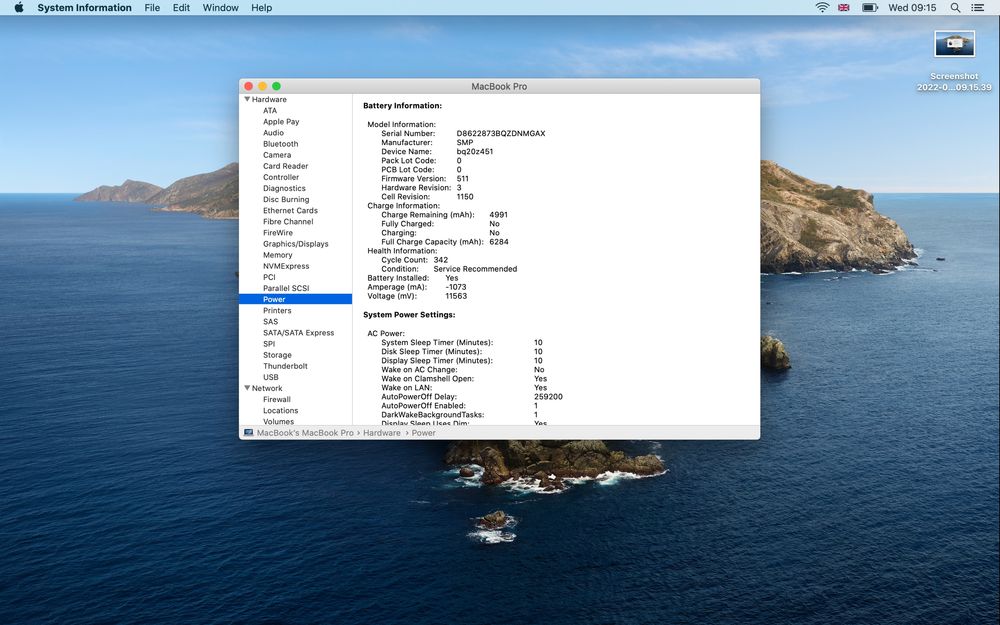Viewport: 1000px width, 625px height.
Task: Select Parallel SCSI in the sidebar
Action: 286,288
